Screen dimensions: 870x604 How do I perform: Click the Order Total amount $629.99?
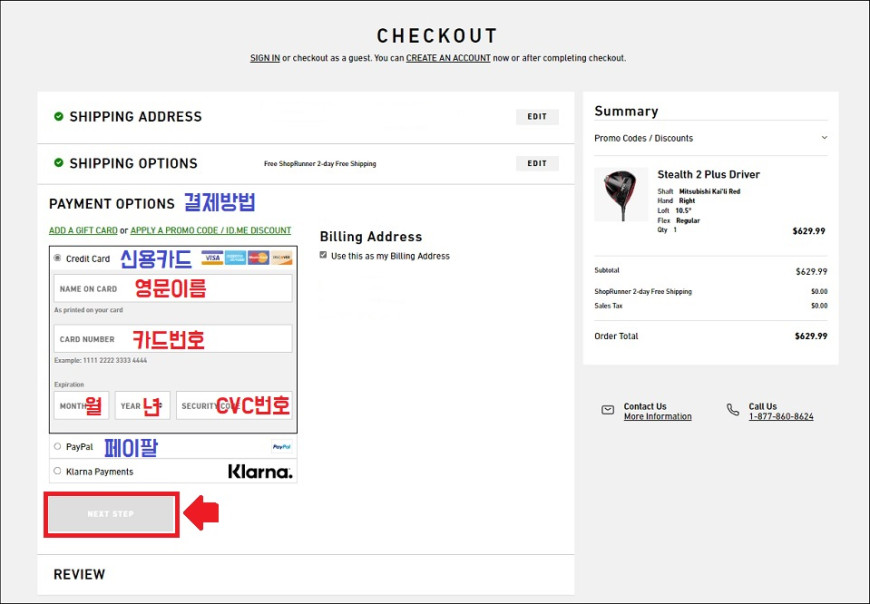[x=811, y=336]
